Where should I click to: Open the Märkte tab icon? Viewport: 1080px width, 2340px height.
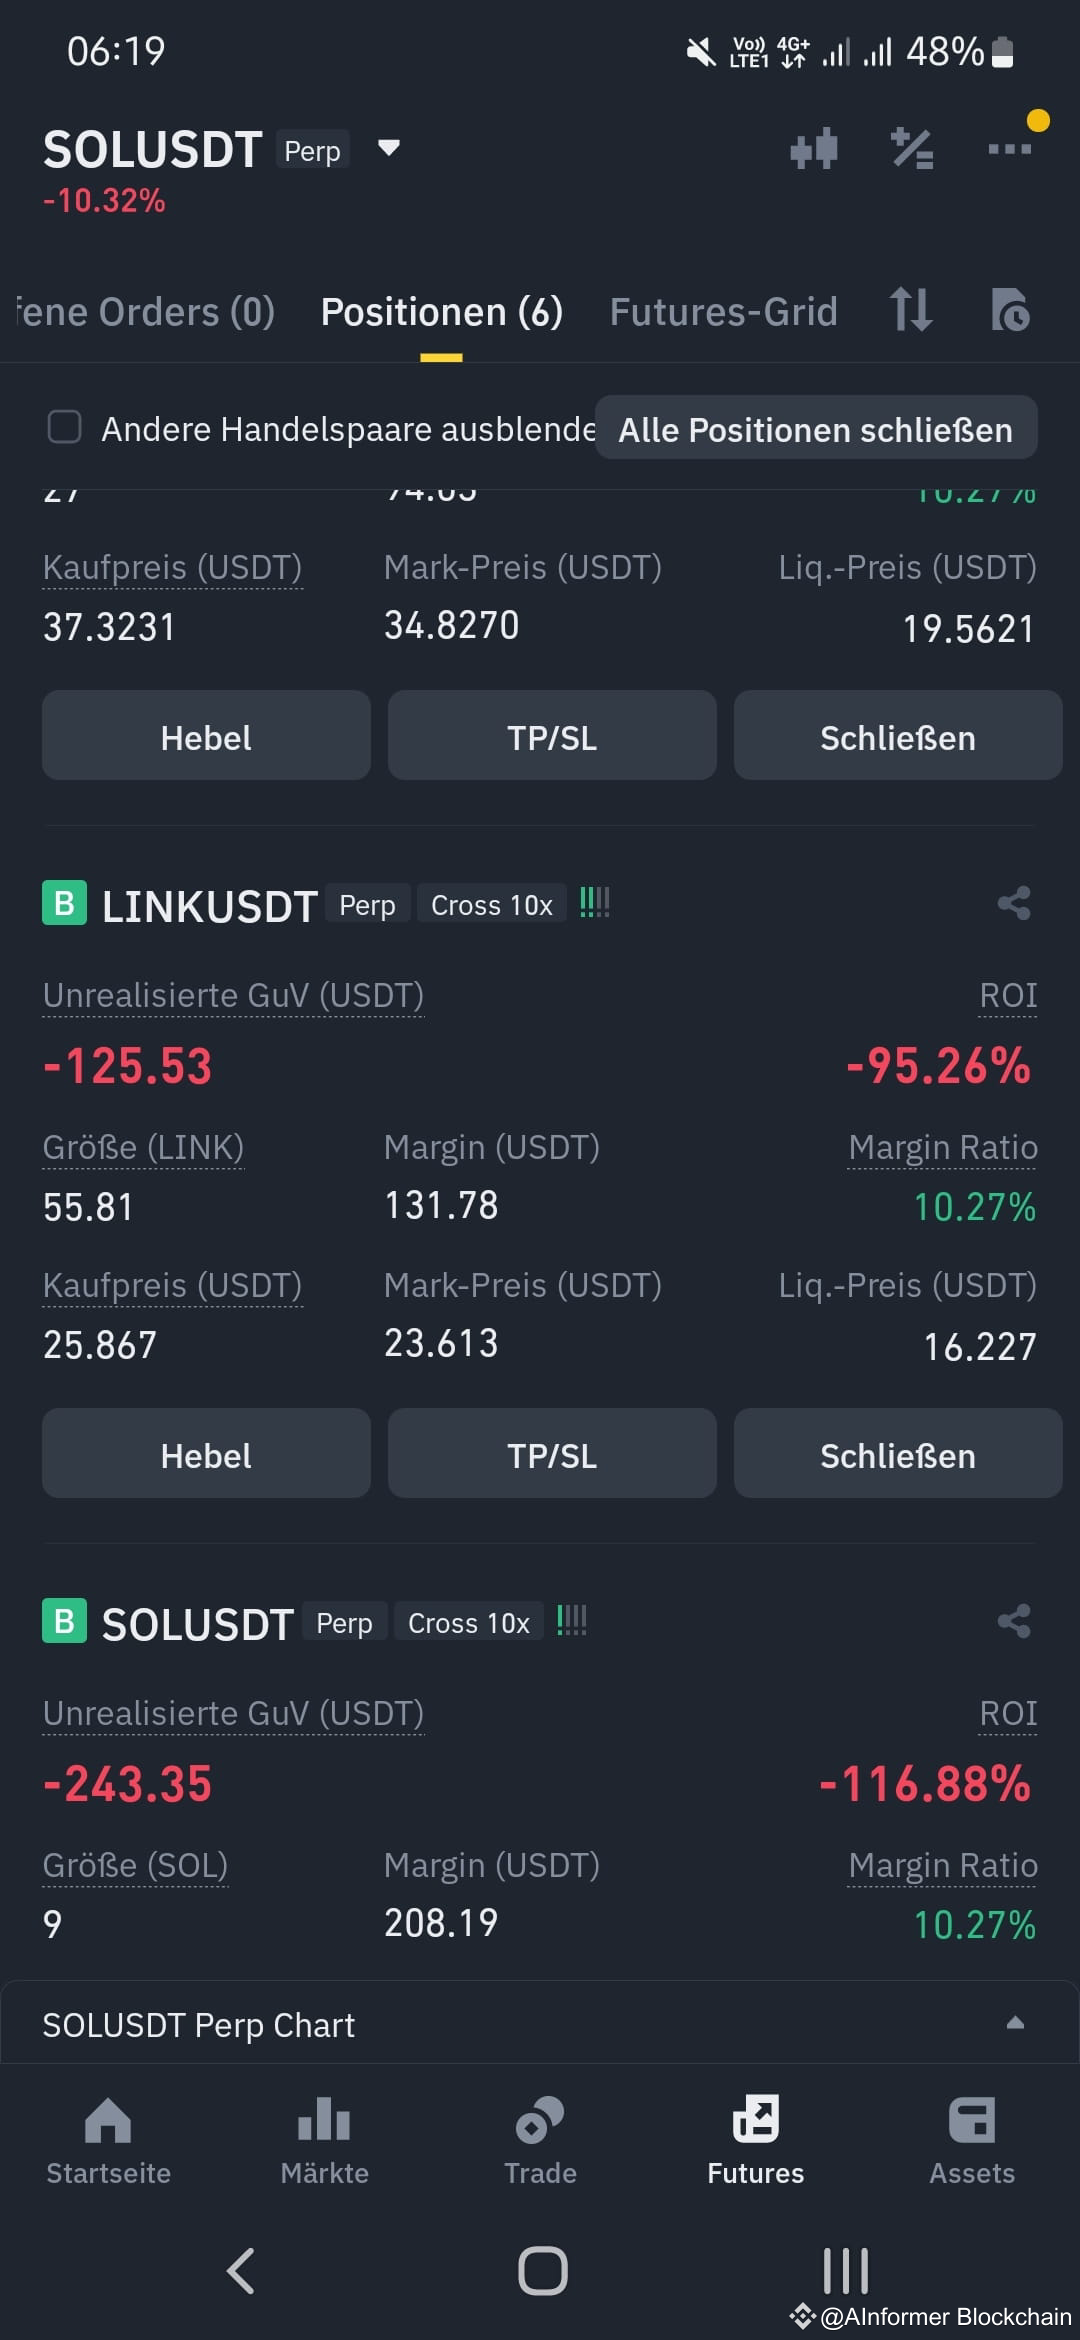324,2120
